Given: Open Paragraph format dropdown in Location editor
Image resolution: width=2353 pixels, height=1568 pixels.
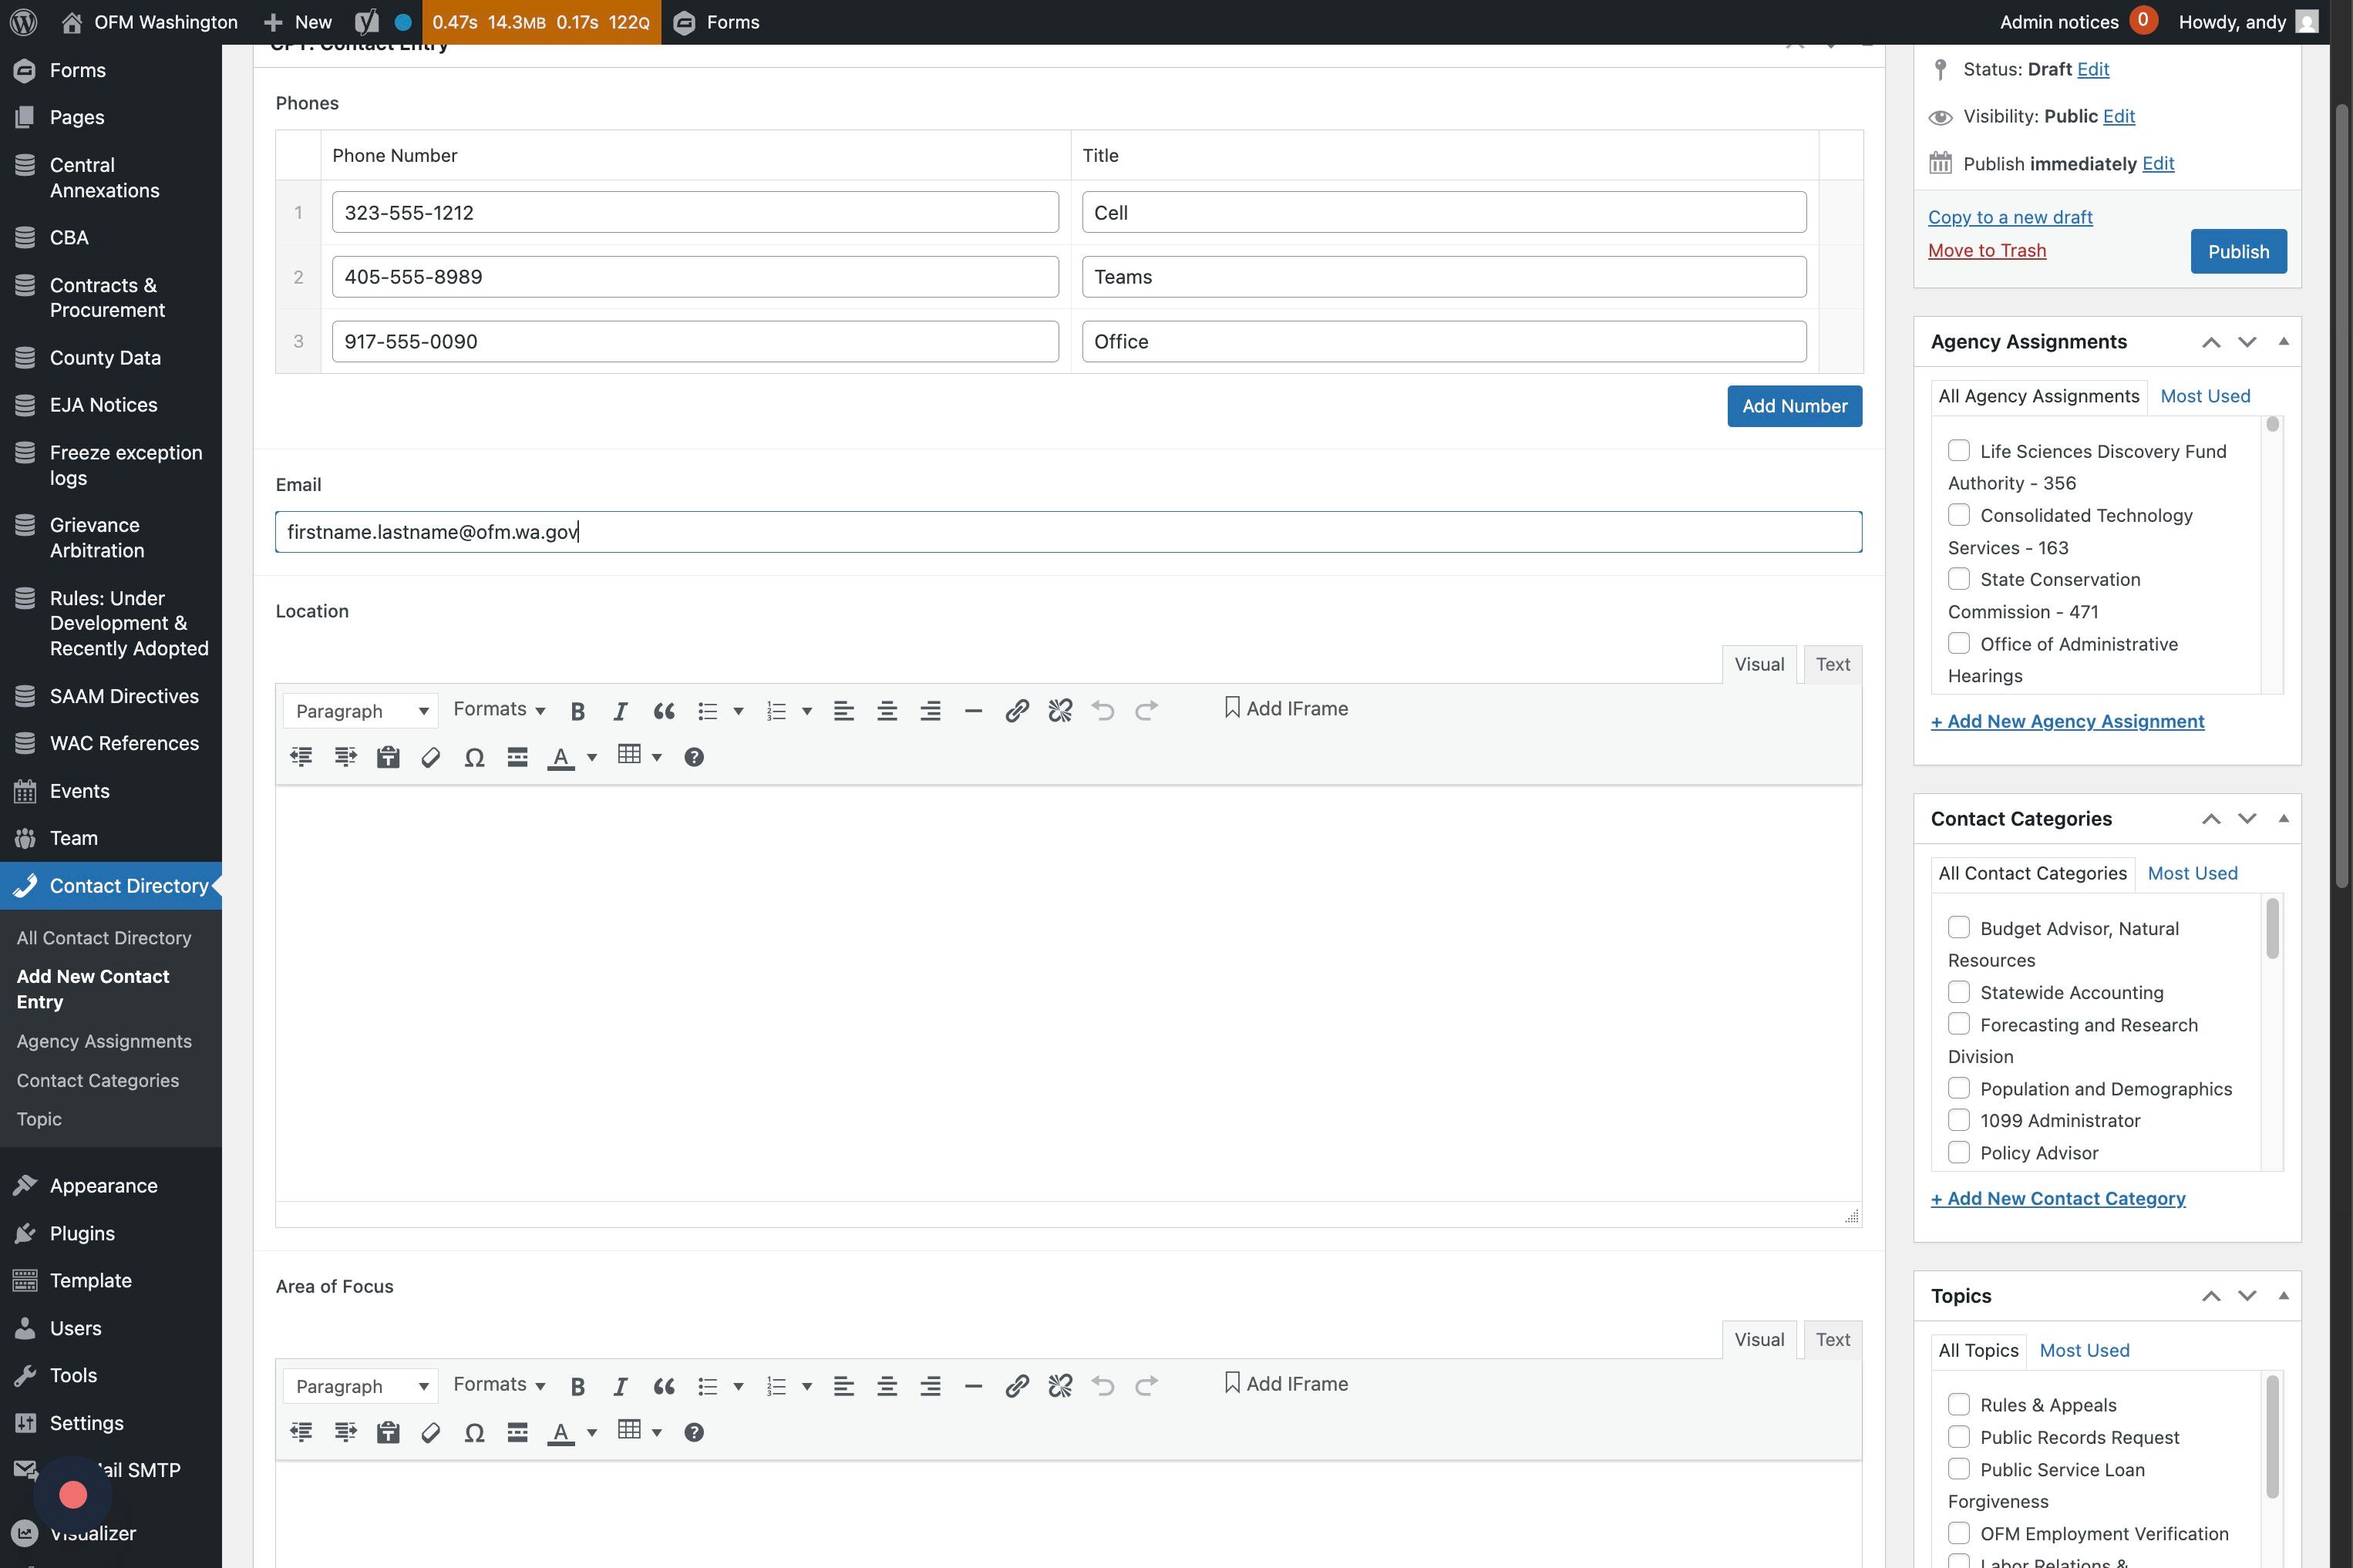Looking at the screenshot, I should point(360,711).
